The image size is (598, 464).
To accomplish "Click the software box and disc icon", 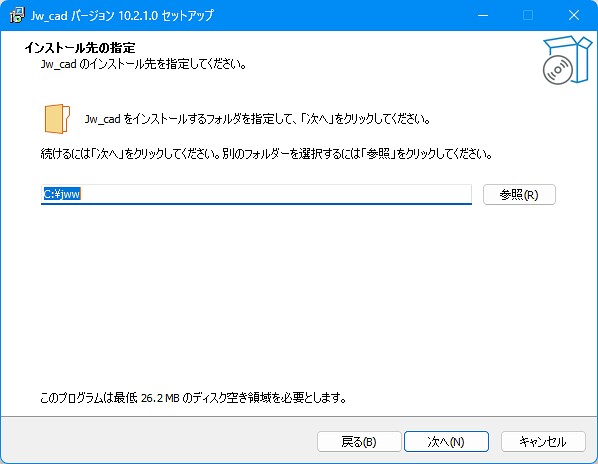I will coord(567,60).
